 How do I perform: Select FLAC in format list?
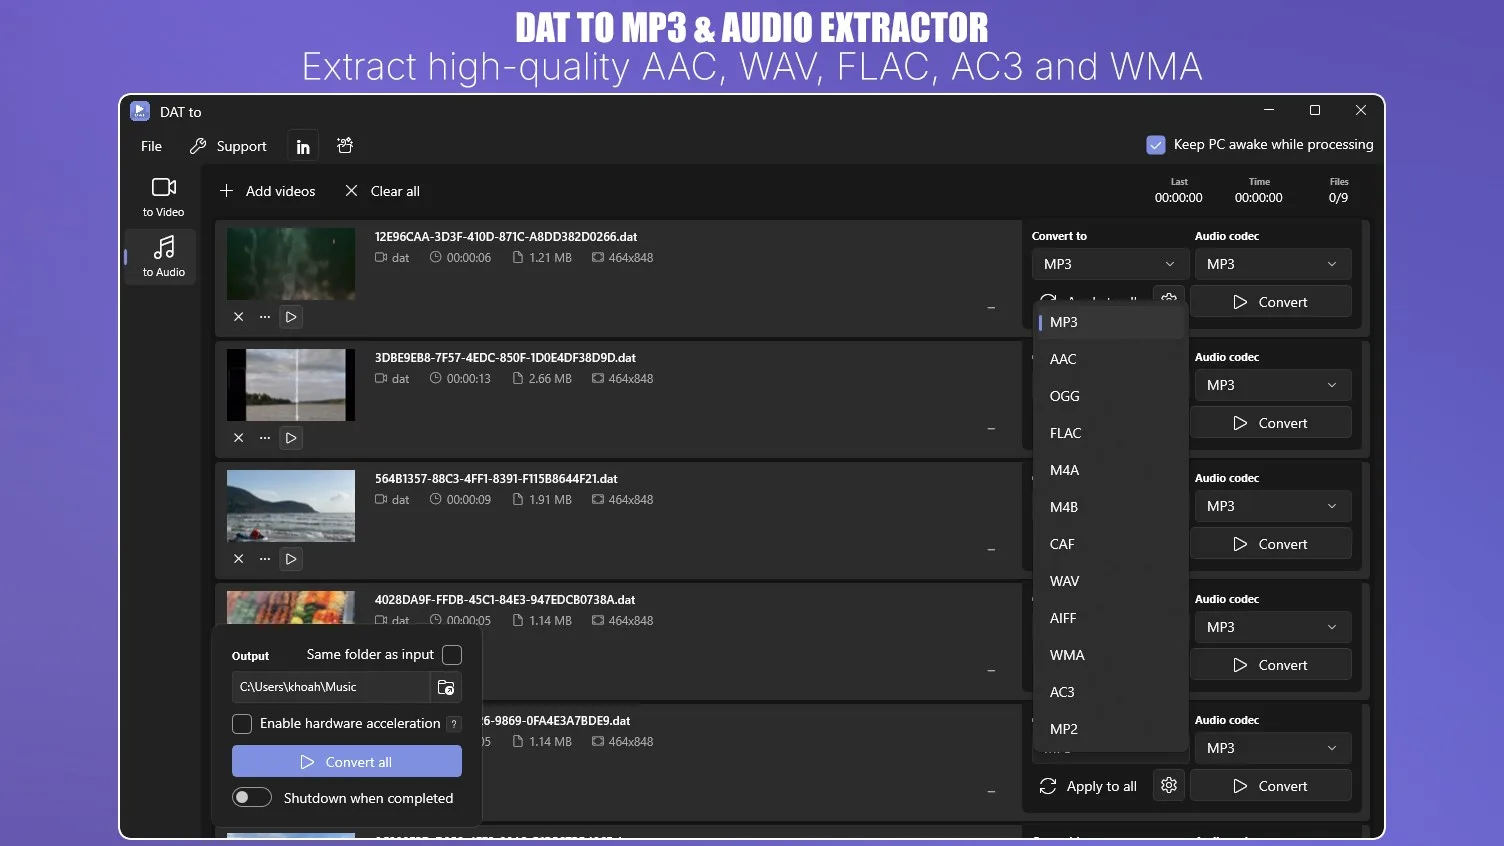point(1110,433)
